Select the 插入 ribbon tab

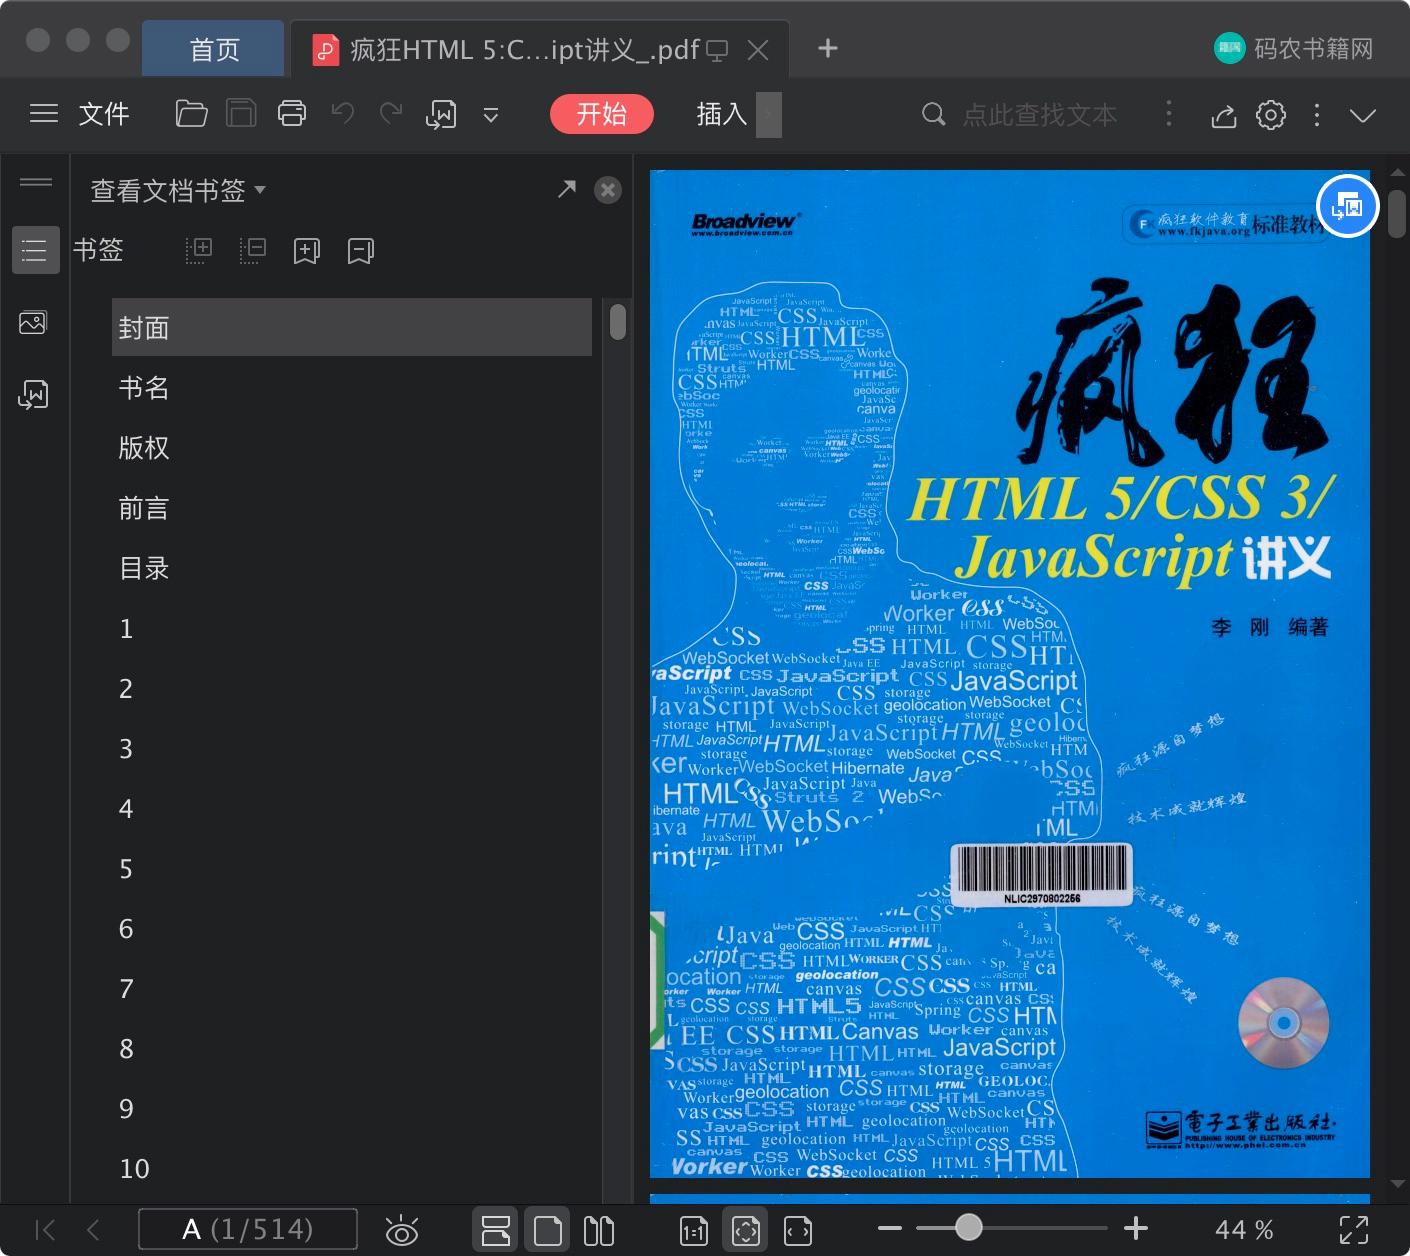722,114
